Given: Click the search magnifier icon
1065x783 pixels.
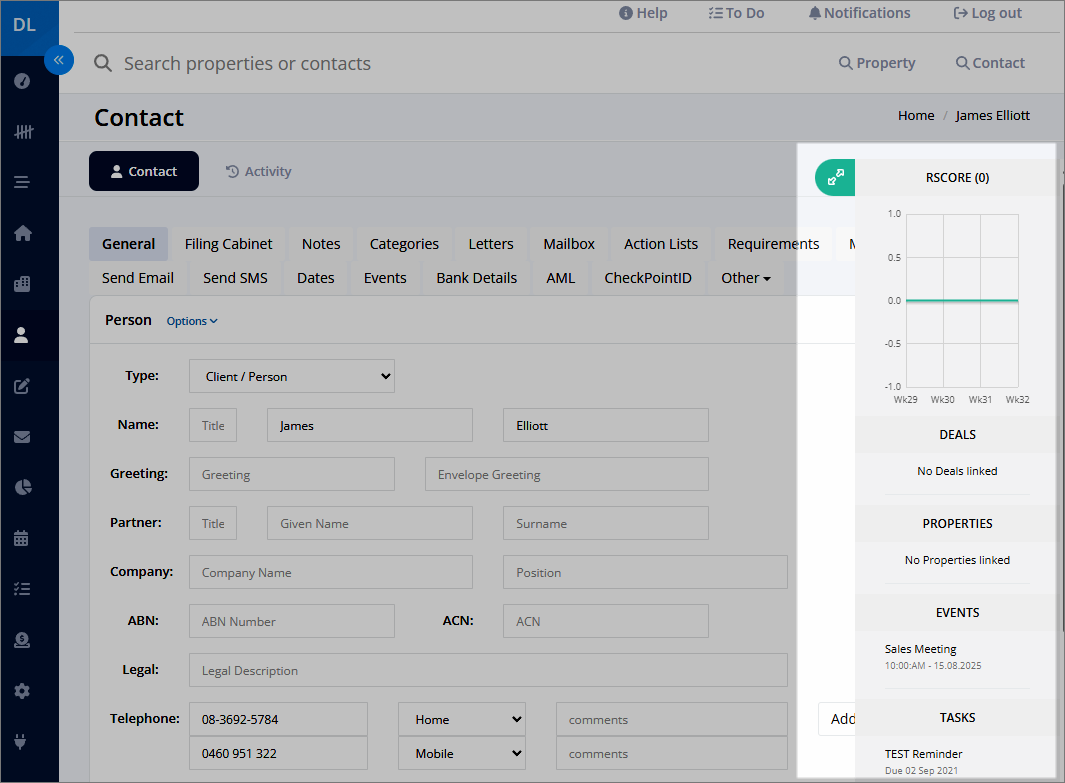Looking at the screenshot, I should pyautogui.click(x=103, y=63).
